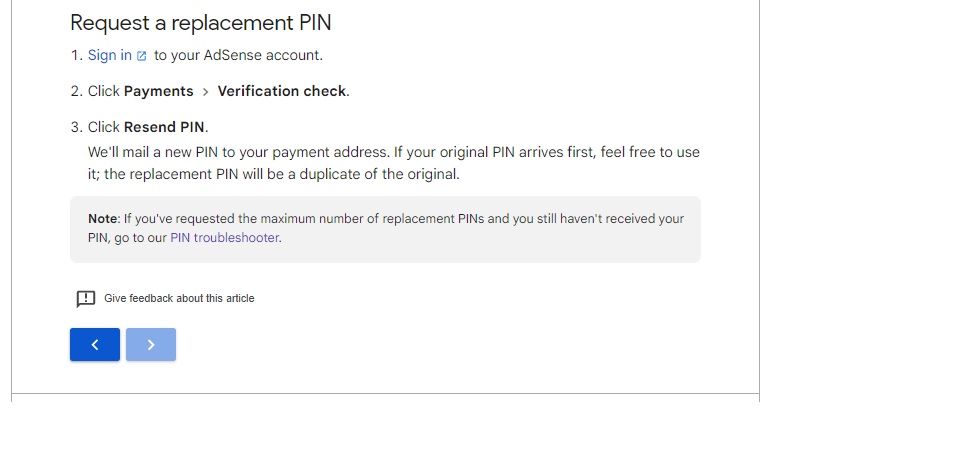Go to previous page with left arrow button
965x472 pixels.
(95, 345)
